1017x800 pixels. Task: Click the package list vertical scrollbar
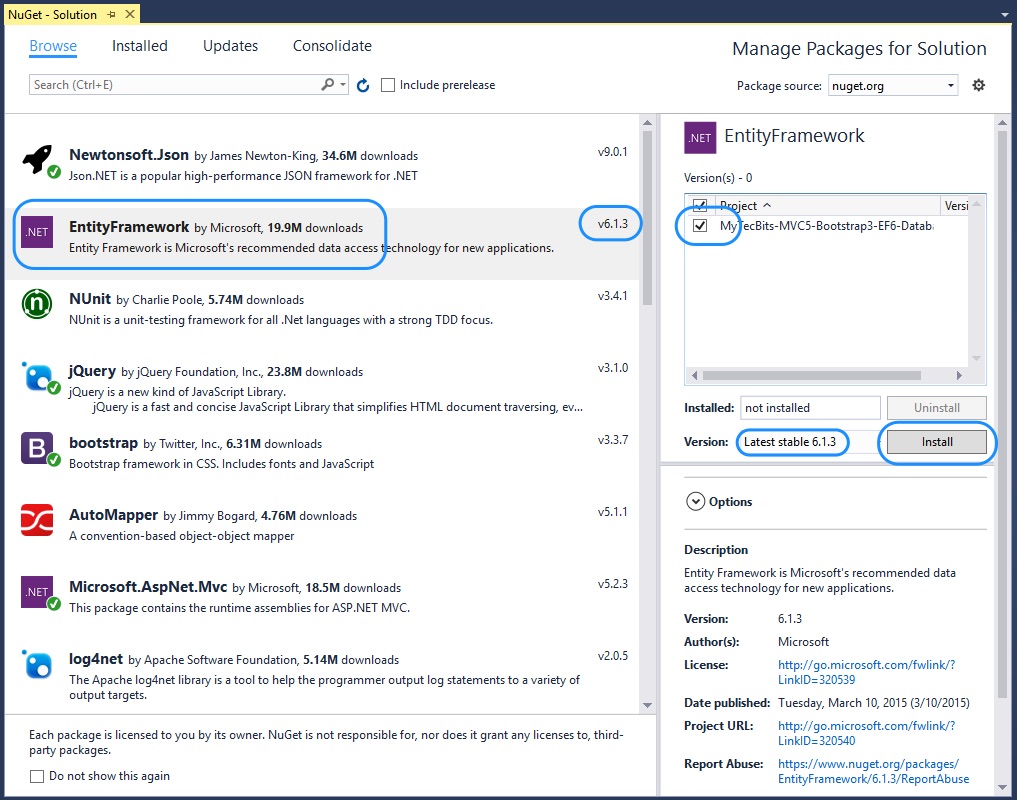[647, 217]
